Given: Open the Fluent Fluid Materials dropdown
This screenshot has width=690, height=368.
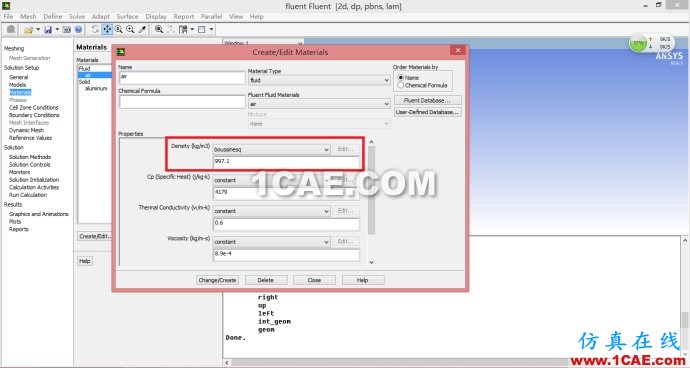Looking at the screenshot, I should pyautogui.click(x=319, y=104).
